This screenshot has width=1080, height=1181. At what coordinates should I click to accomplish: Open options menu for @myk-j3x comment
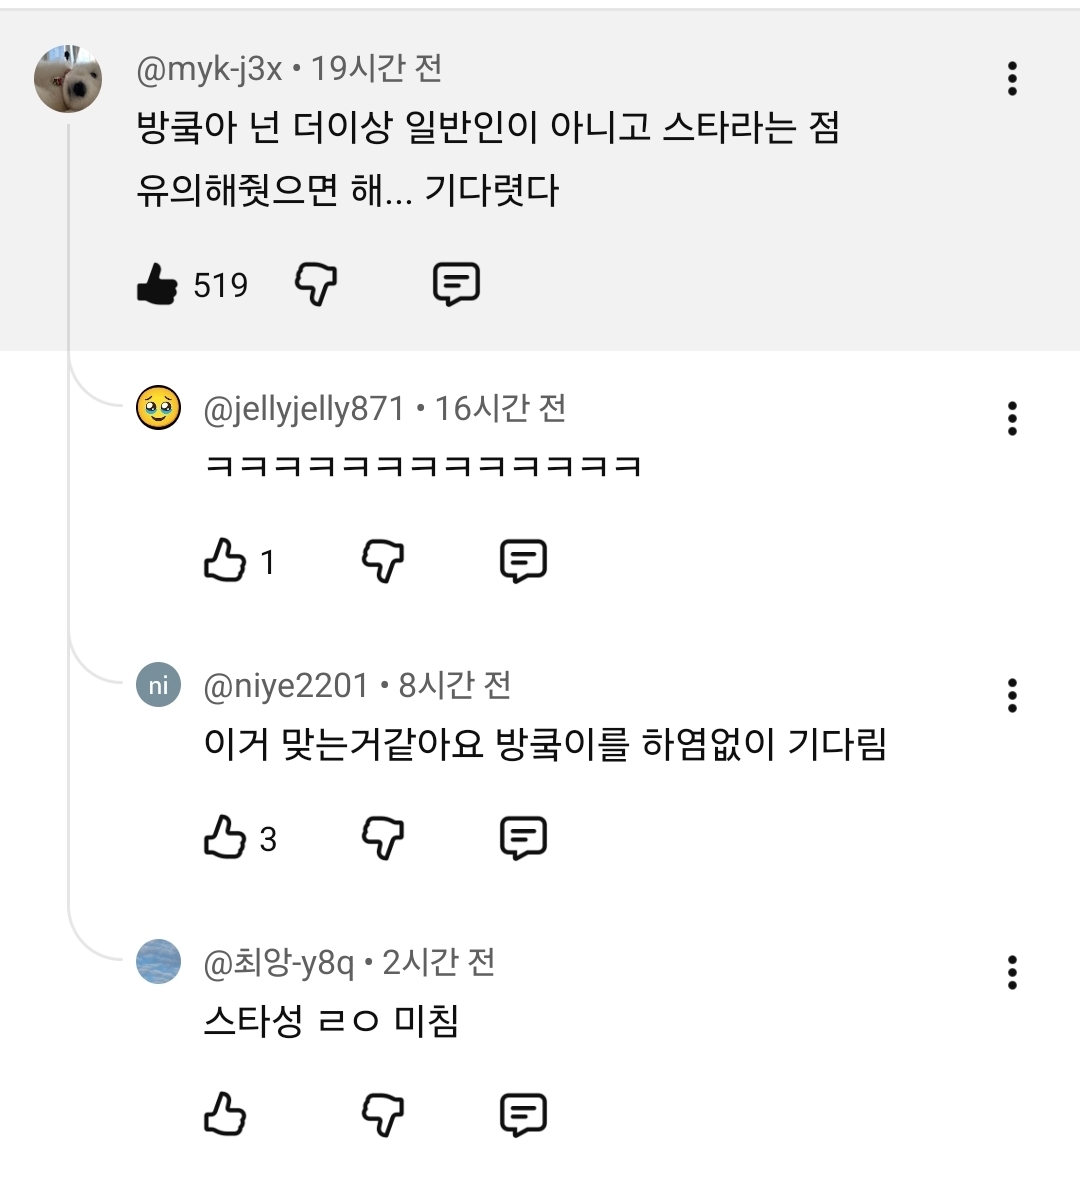tap(1012, 78)
